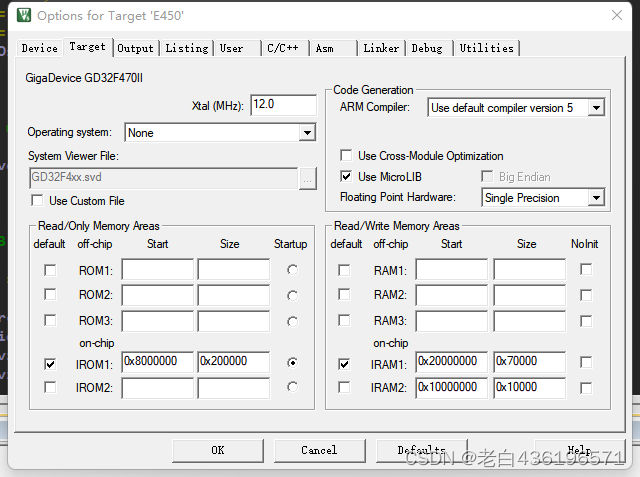Click the Xtal (MHz) input field
640x477 pixels.
283,105
